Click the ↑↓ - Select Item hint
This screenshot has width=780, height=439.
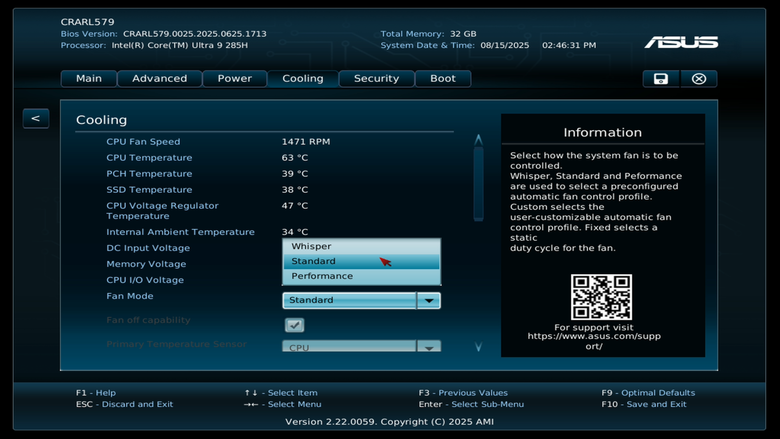pos(281,393)
